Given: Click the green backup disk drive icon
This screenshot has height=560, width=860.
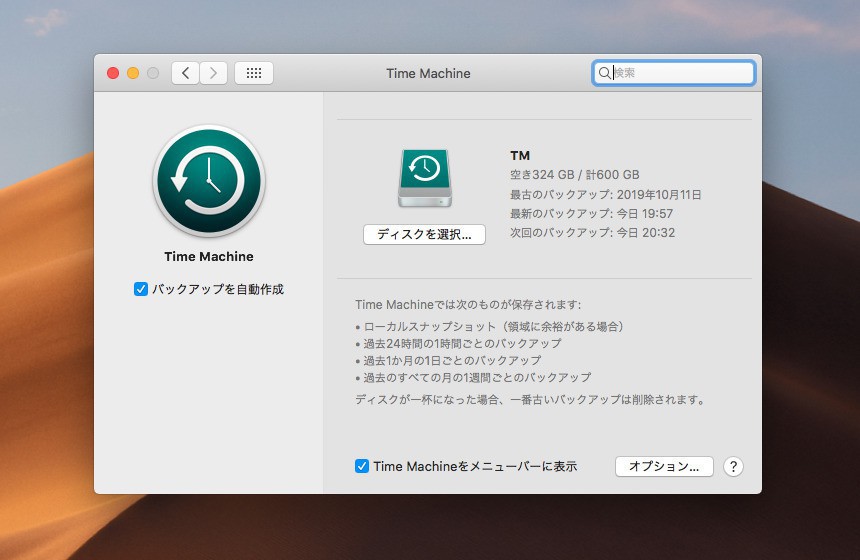Looking at the screenshot, I should tap(425, 180).
